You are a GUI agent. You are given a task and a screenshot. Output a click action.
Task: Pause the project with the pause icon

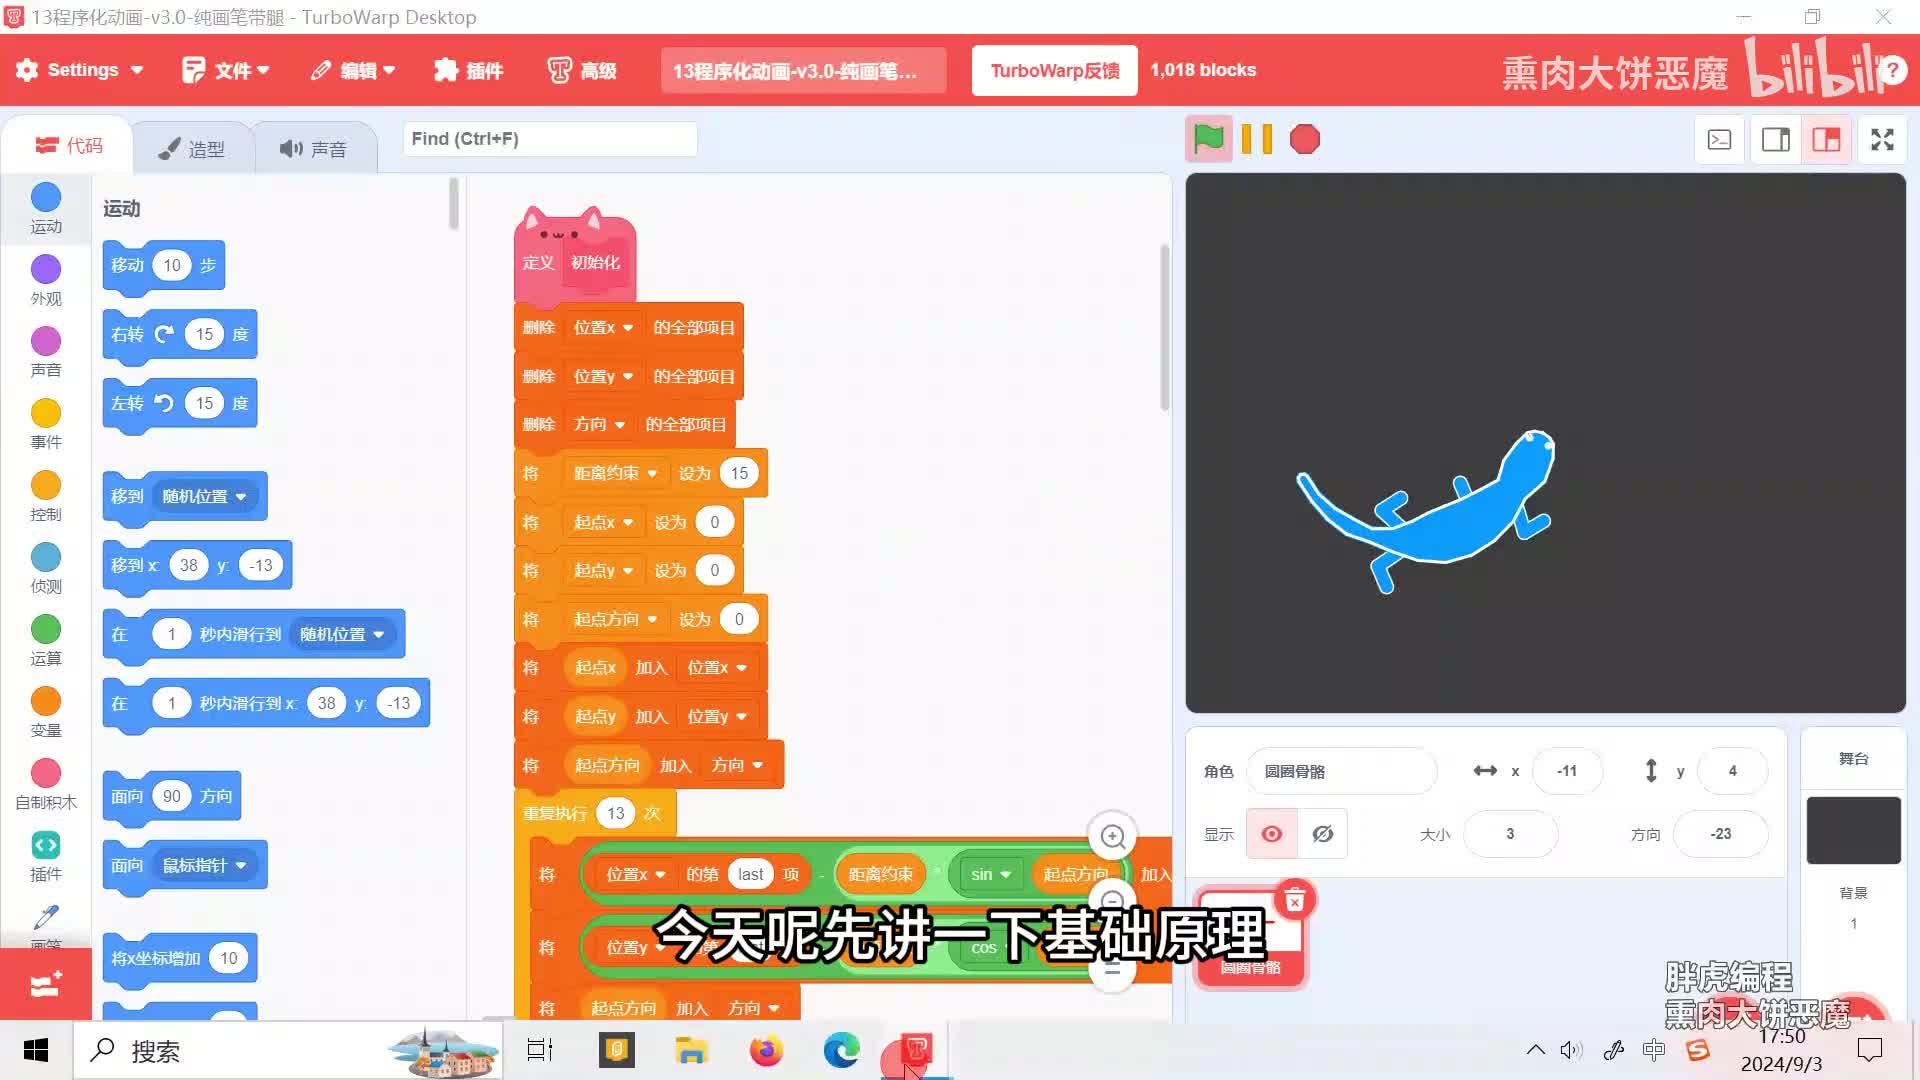click(1257, 139)
